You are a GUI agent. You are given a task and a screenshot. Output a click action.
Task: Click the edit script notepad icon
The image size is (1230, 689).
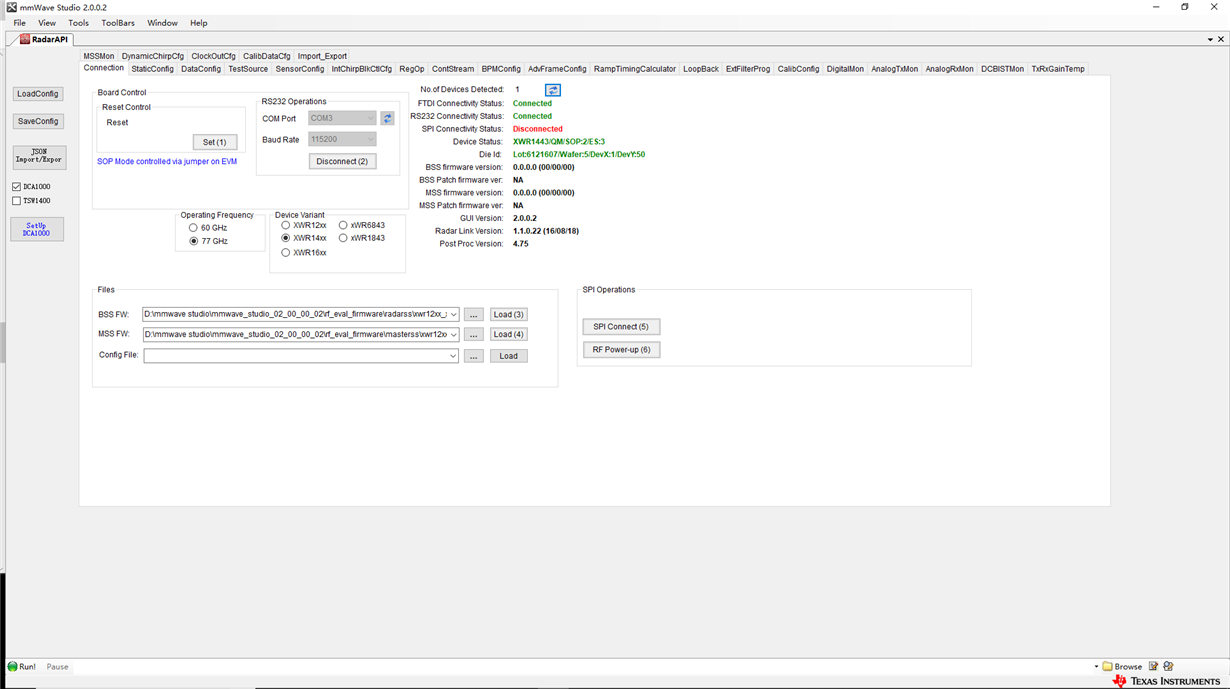[1153, 666]
